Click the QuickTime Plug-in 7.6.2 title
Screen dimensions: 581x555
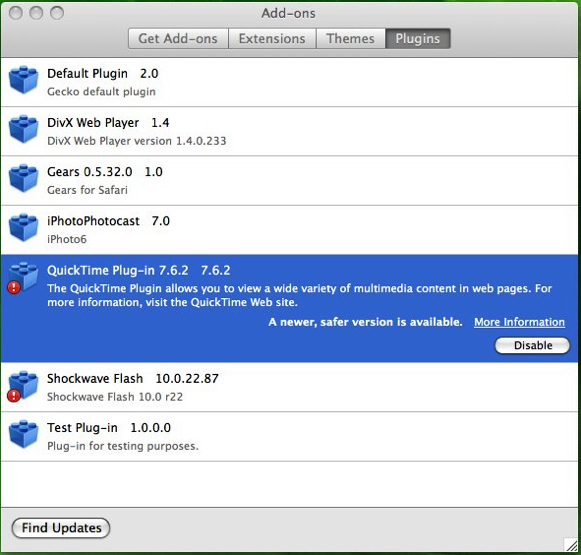point(139,270)
